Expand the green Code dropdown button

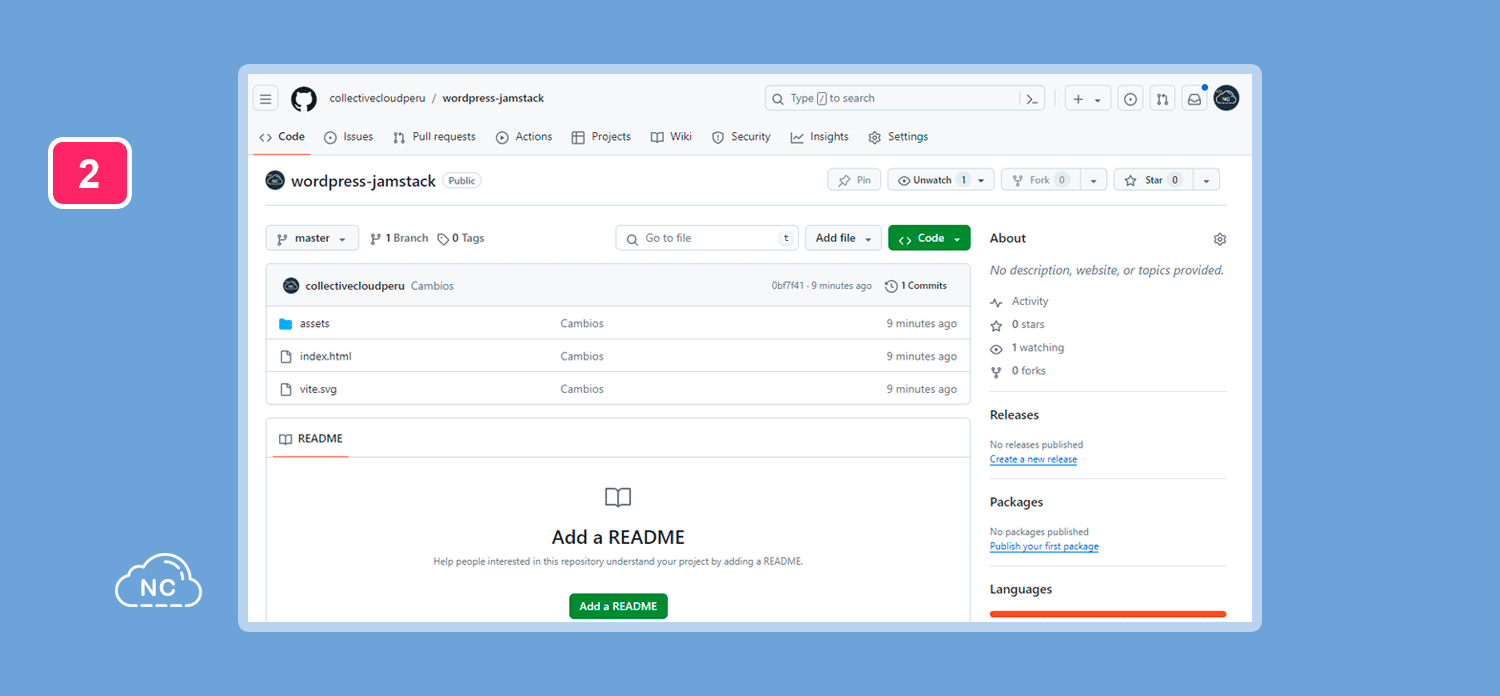click(929, 238)
